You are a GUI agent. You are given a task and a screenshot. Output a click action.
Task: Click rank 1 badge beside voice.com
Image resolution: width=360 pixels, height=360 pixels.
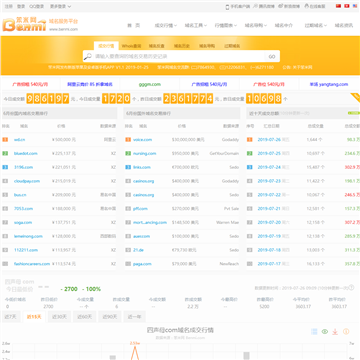[x=128, y=140]
